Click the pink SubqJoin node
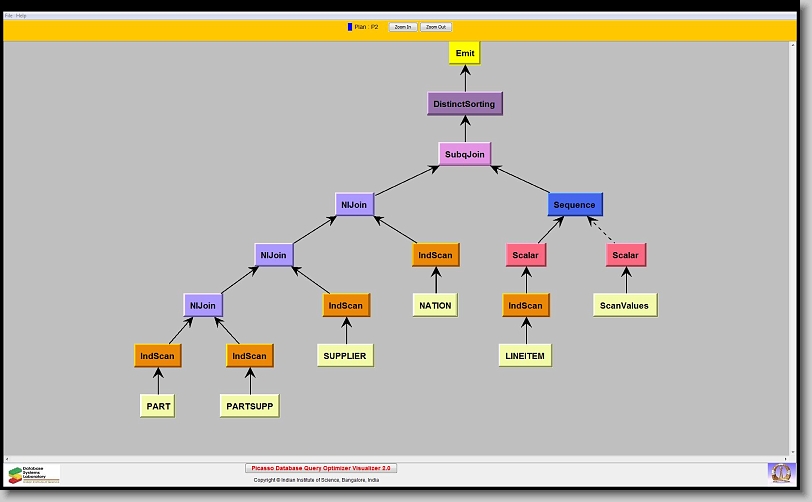 pyautogui.click(x=464, y=154)
